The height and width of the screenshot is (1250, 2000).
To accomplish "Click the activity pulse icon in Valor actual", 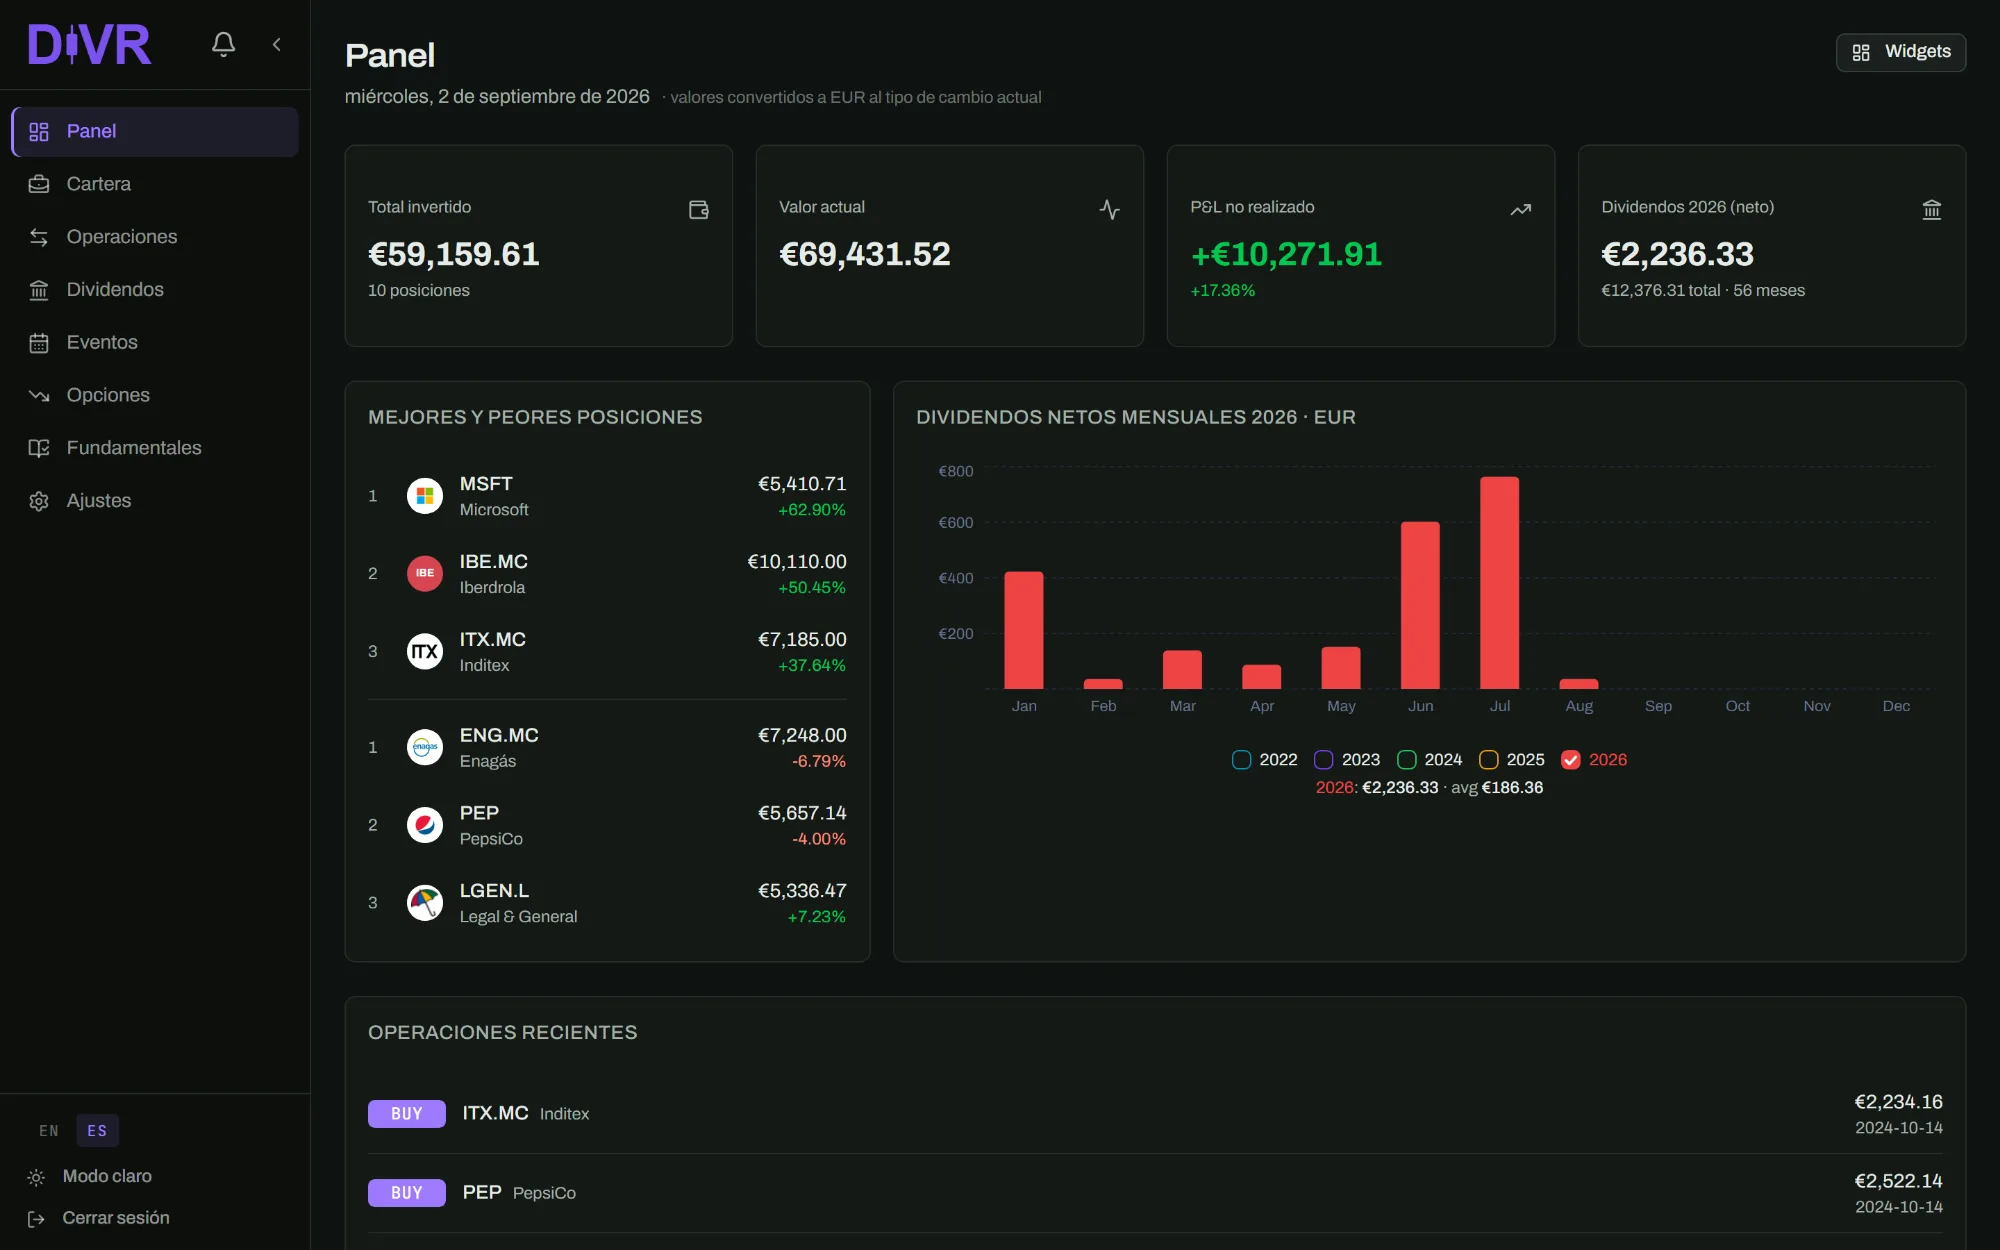I will [x=1109, y=209].
